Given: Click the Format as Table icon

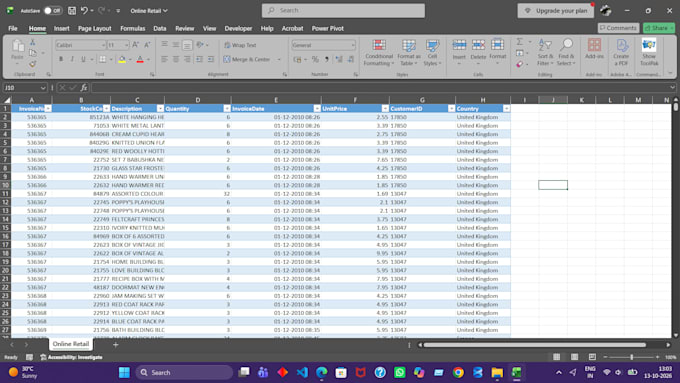Looking at the screenshot, I should pos(409,45).
